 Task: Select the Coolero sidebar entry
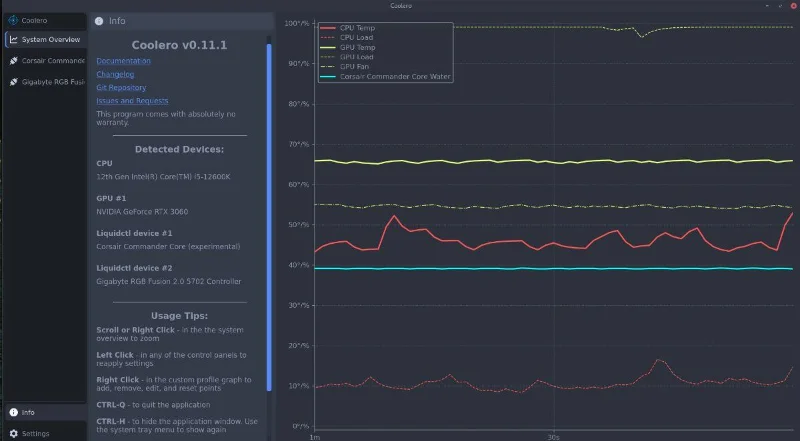45,20
